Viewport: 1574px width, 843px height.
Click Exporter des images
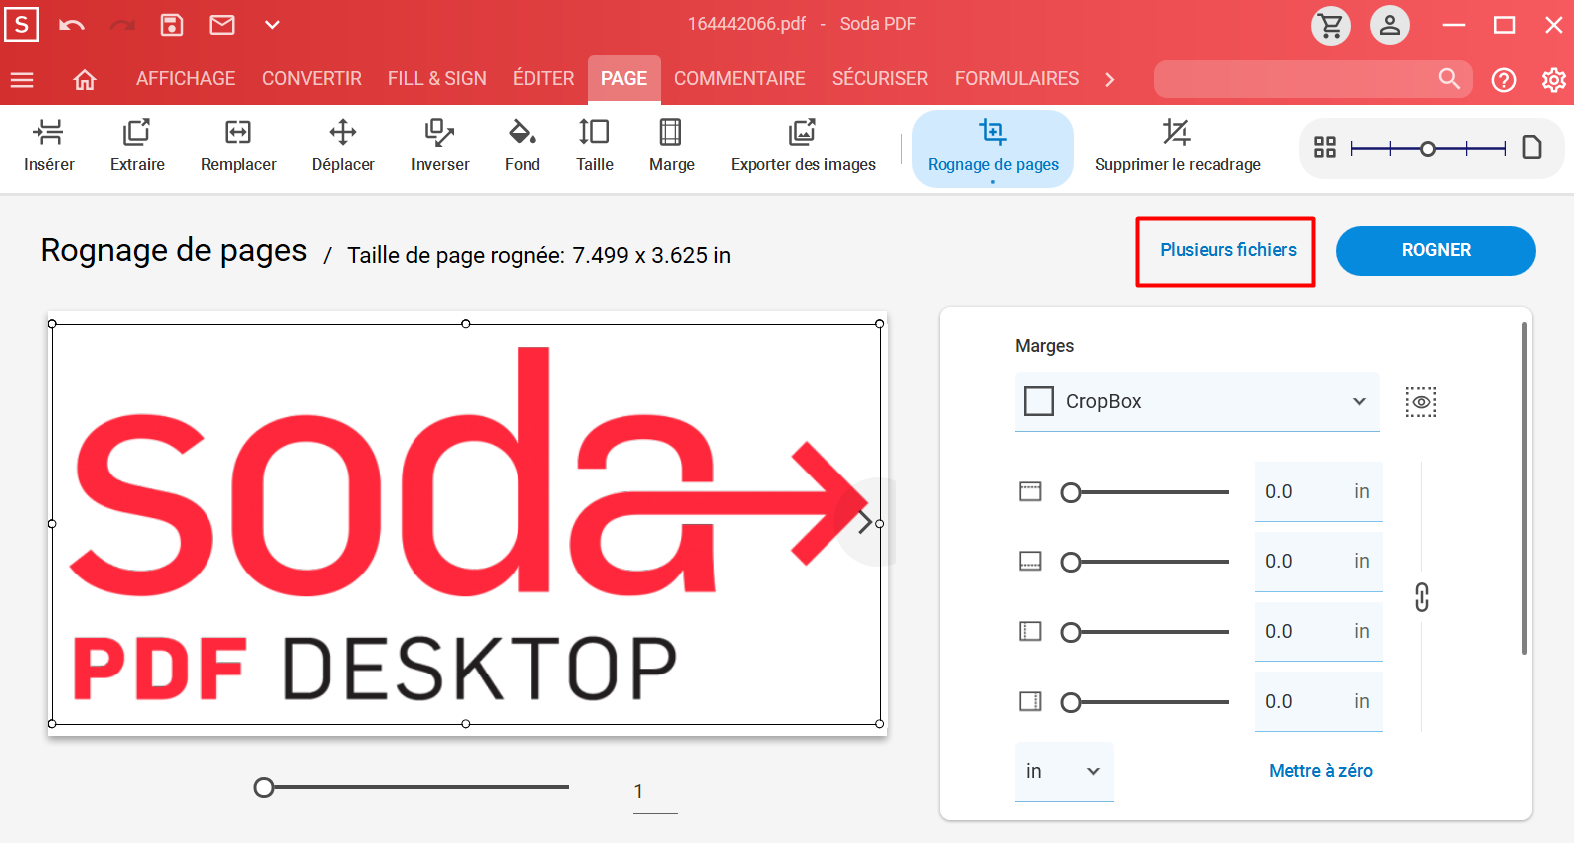click(803, 146)
